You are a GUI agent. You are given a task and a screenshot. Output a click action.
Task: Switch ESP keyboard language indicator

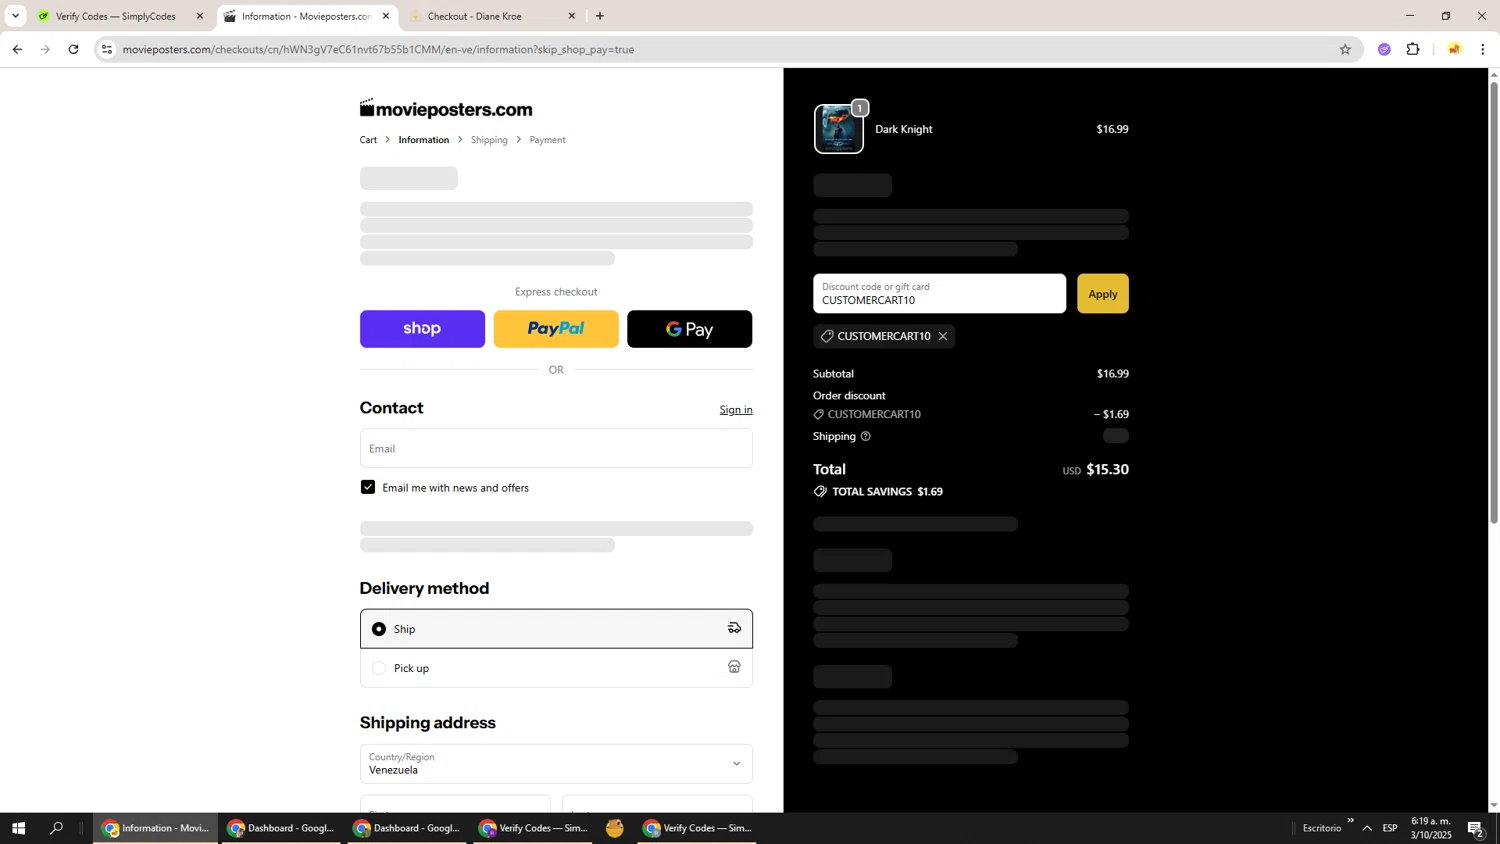coord(1390,828)
